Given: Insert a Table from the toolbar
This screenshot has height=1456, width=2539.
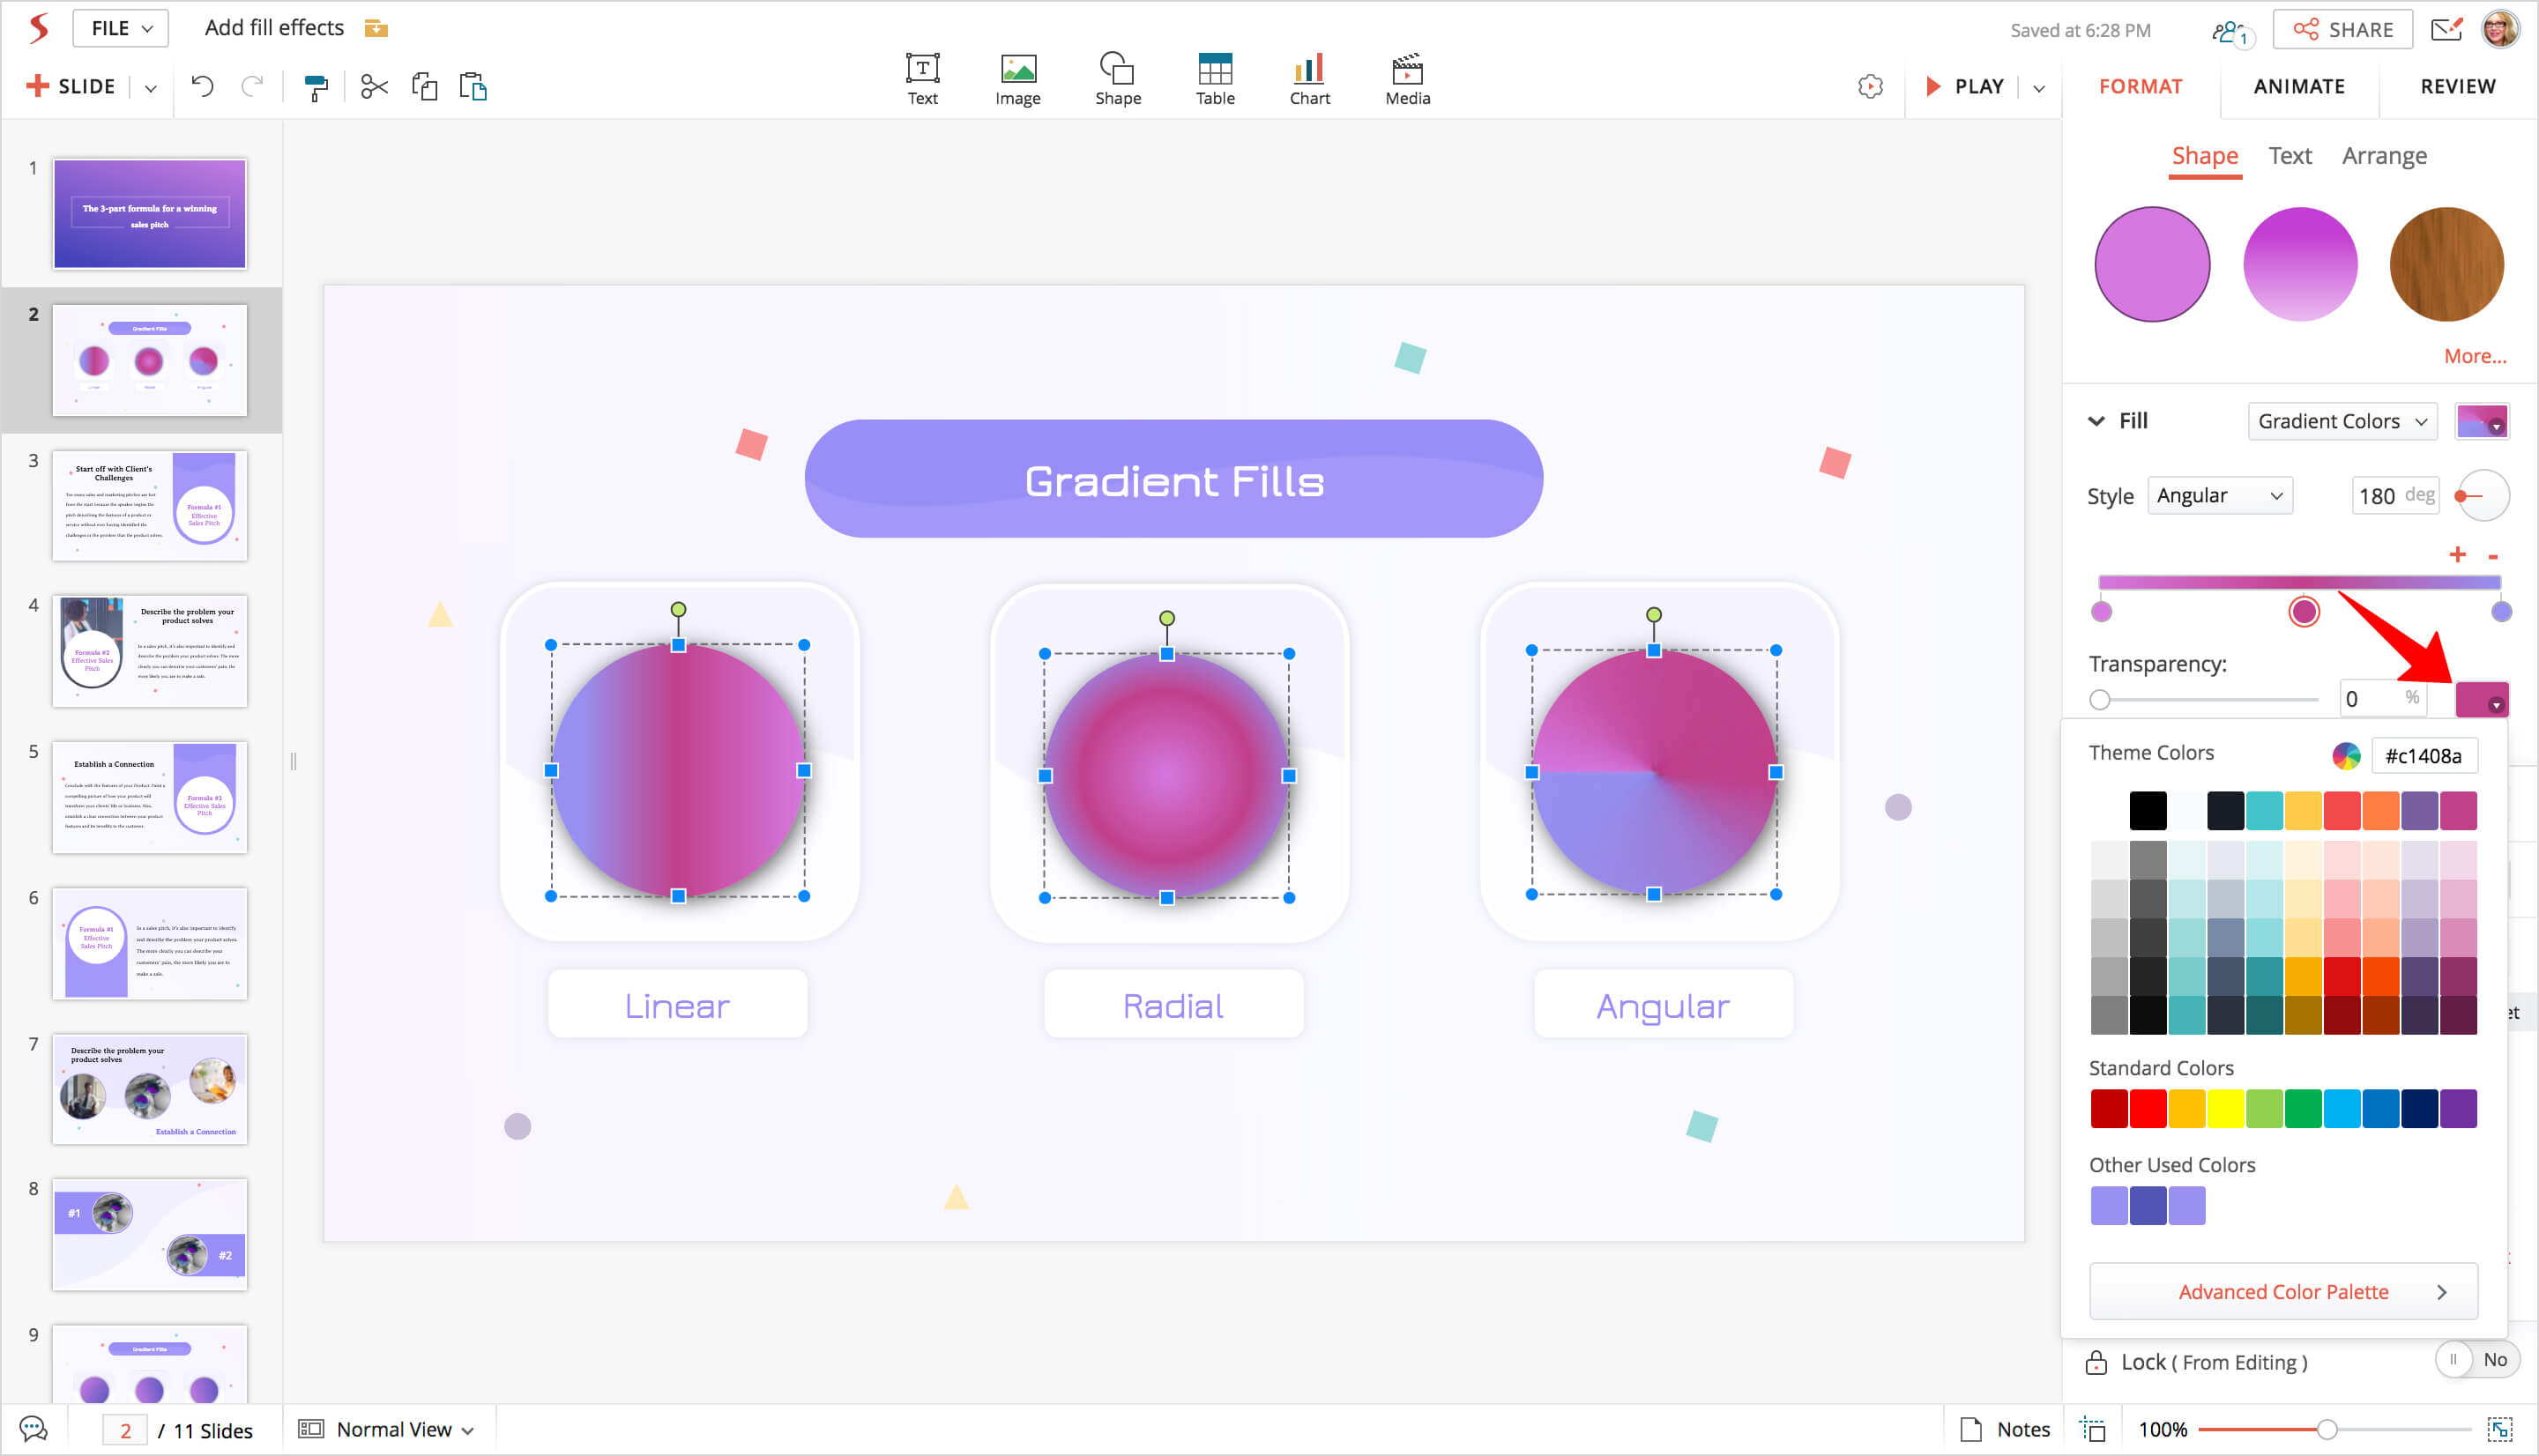Looking at the screenshot, I should tap(1215, 78).
